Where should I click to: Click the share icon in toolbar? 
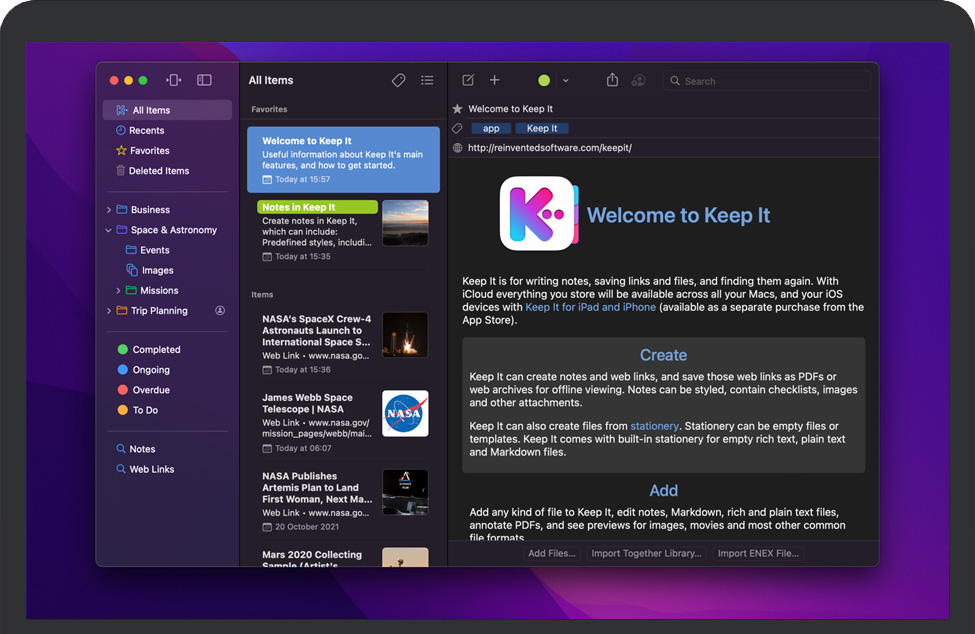coord(613,80)
